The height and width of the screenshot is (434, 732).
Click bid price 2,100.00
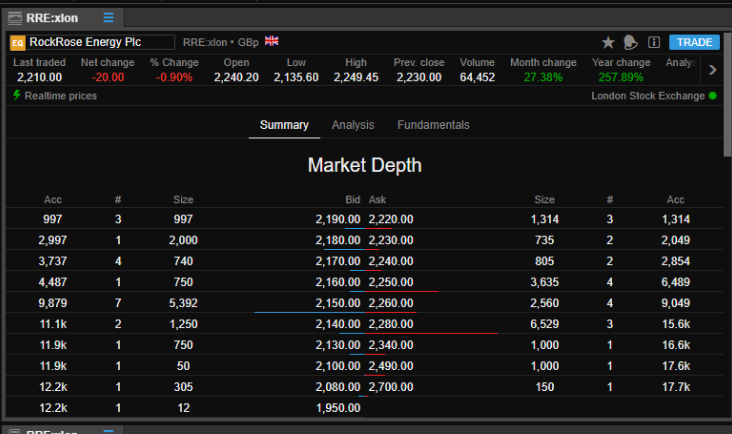tap(338, 366)
